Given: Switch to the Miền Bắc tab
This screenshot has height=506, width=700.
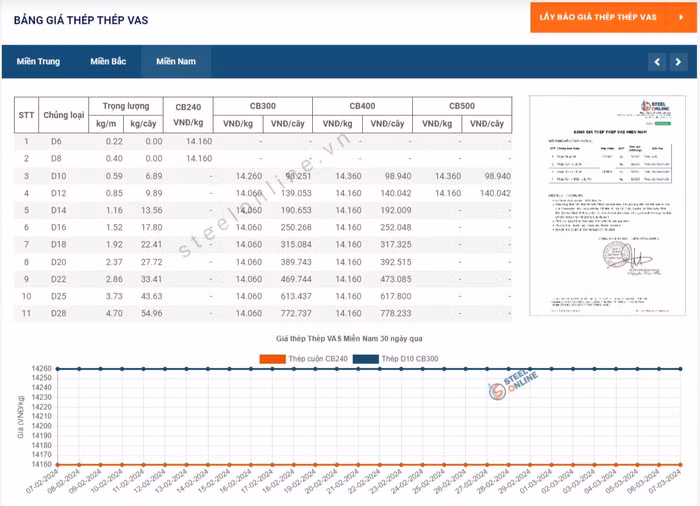Looking at the screenshot, I should tap(108, 62).
